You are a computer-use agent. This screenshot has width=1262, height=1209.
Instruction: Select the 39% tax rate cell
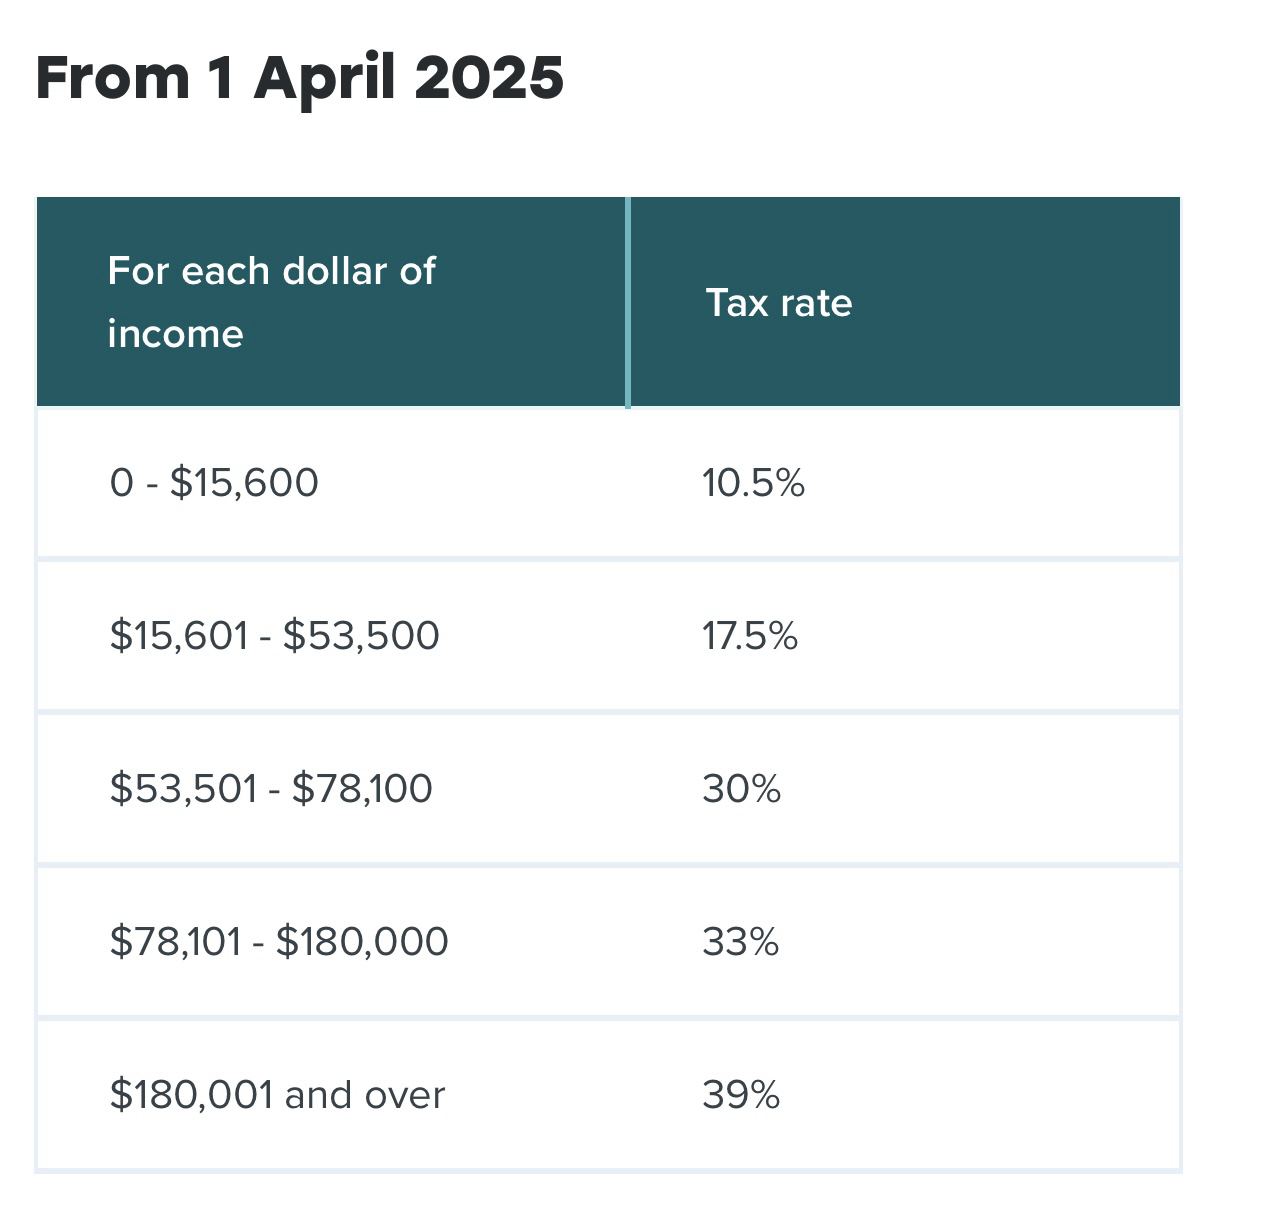tap(741, 1095)
